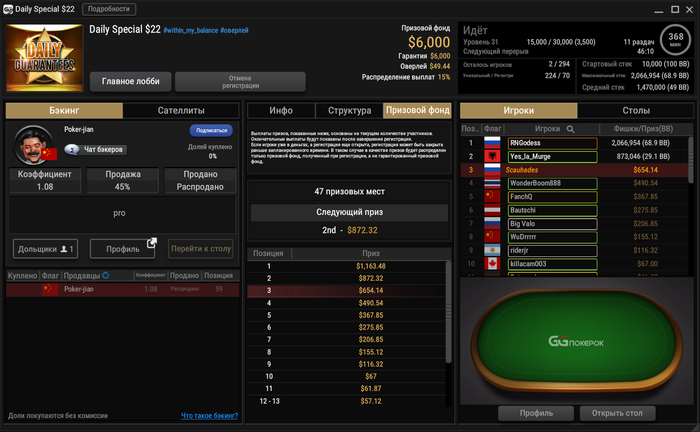Switch to the Сателлиты tab
Image resolution: width=700 pixels, height=432 pixels.
pos(181,111)
